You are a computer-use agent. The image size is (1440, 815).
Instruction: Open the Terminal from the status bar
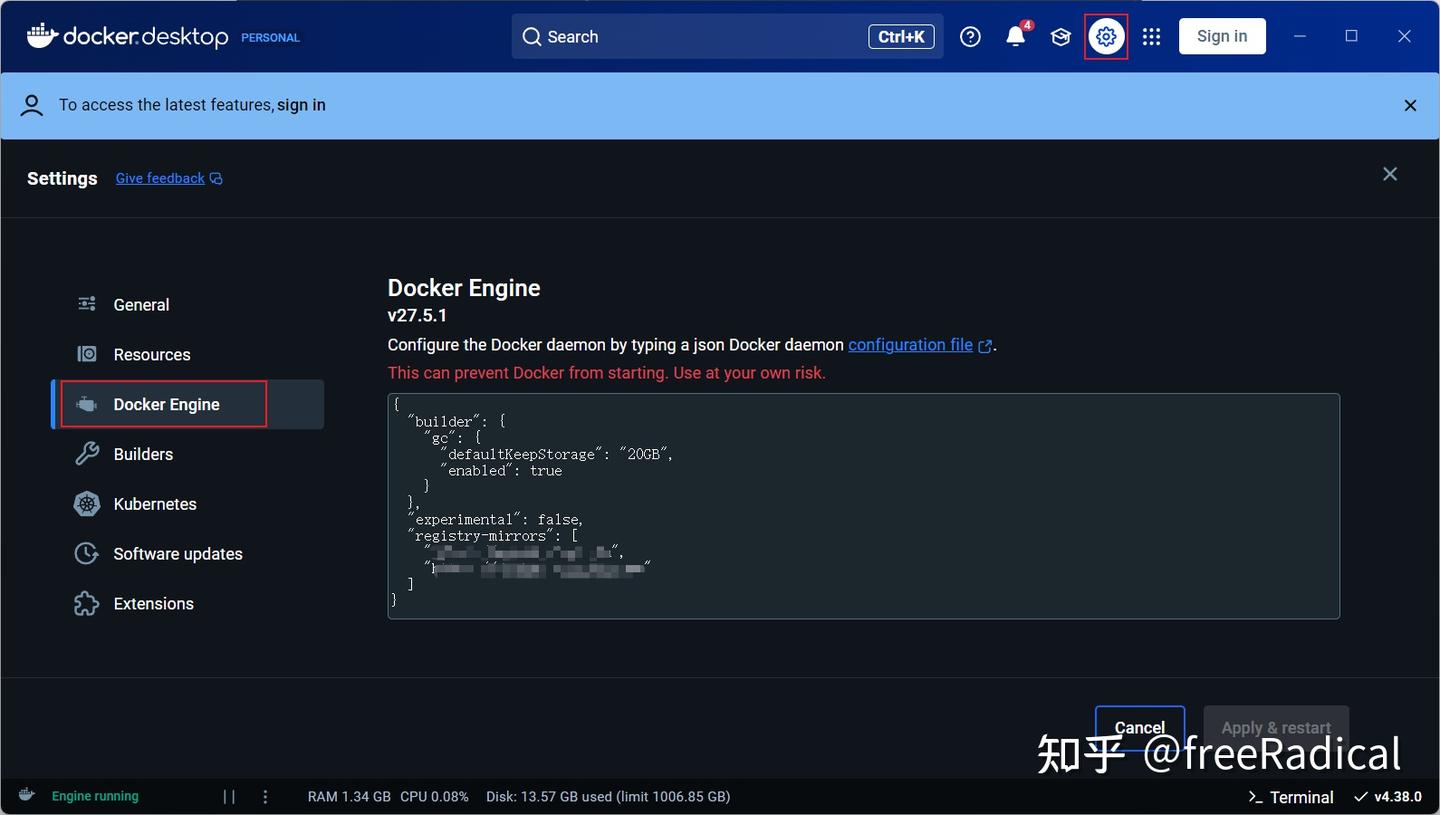pyautogui.click(x=1289, y=796)
